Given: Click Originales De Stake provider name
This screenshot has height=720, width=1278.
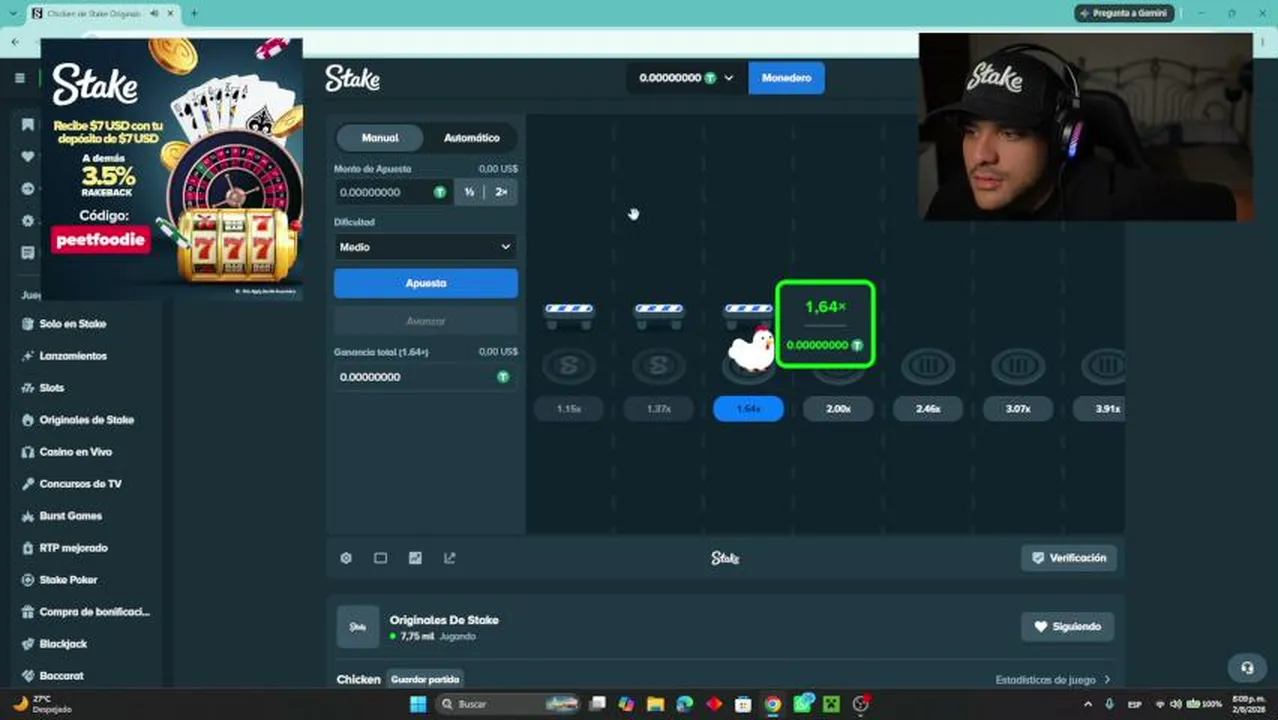Looking at the screenshot, I should point(444,620).
